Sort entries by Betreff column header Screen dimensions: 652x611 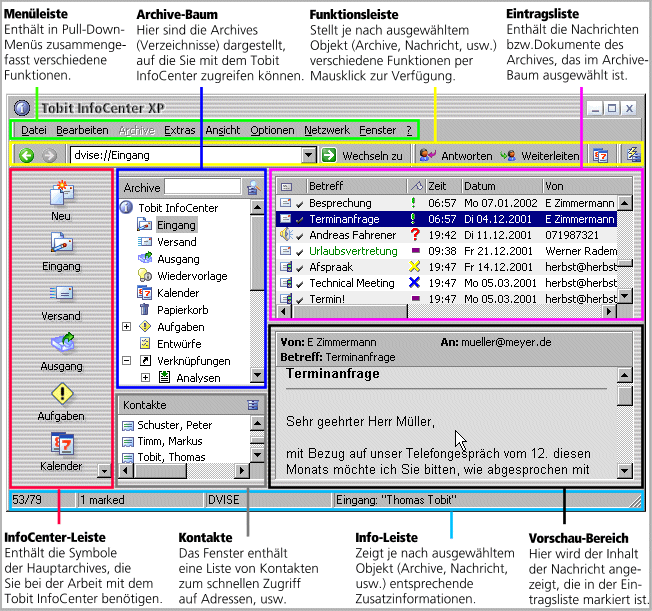click(x=356, y=186)
